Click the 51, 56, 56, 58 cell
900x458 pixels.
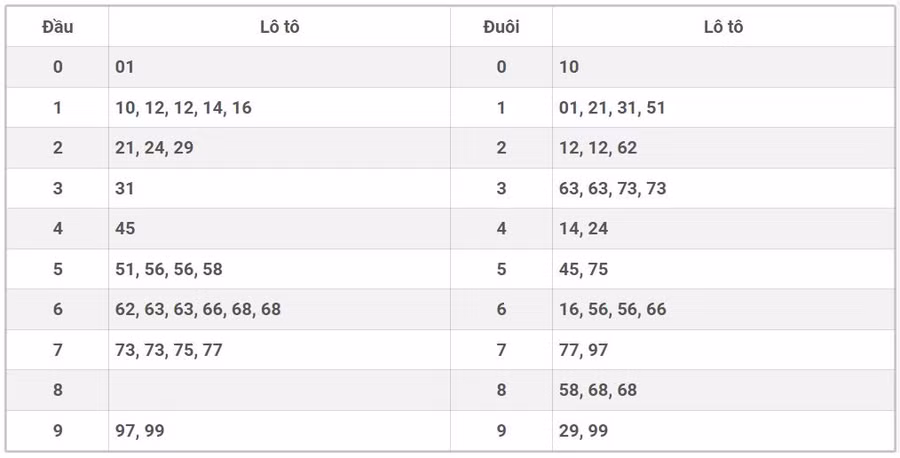click(169, 269)
